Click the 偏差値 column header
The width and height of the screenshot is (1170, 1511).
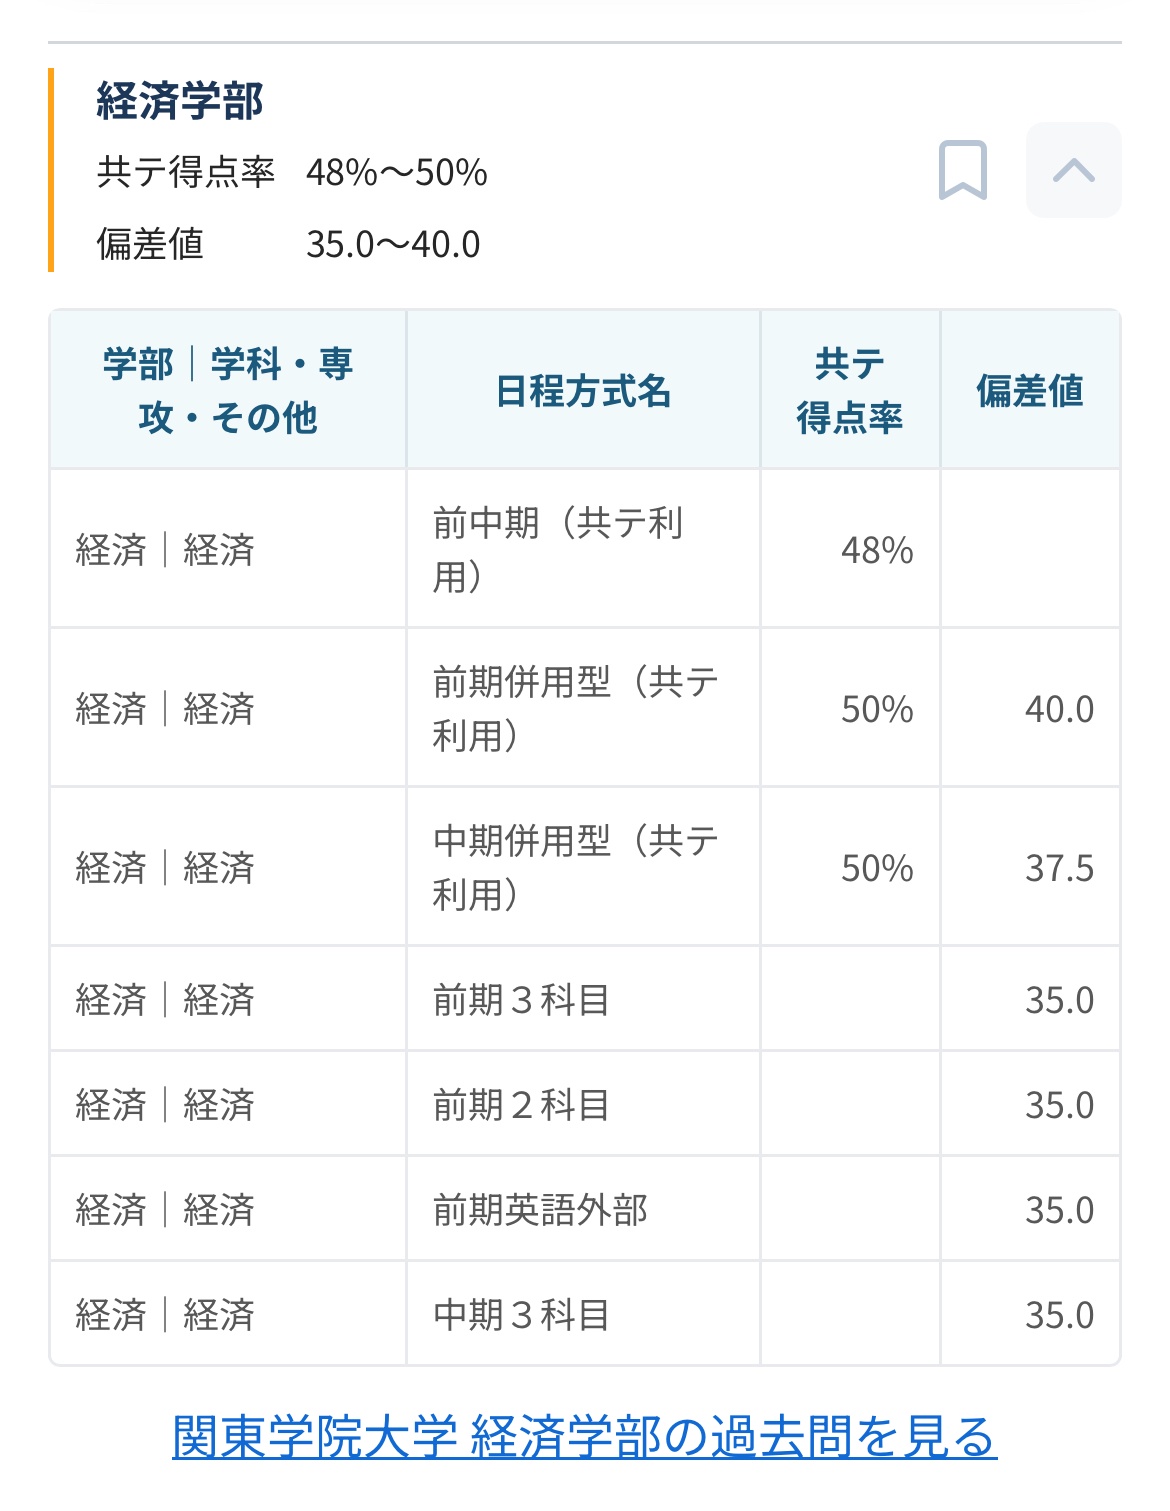click(1030, 390)
